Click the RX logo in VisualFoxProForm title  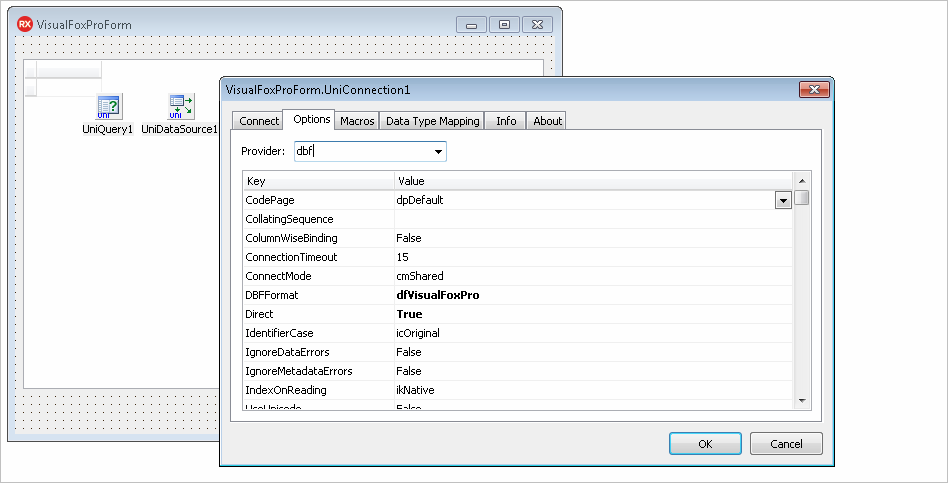(25, 24)
